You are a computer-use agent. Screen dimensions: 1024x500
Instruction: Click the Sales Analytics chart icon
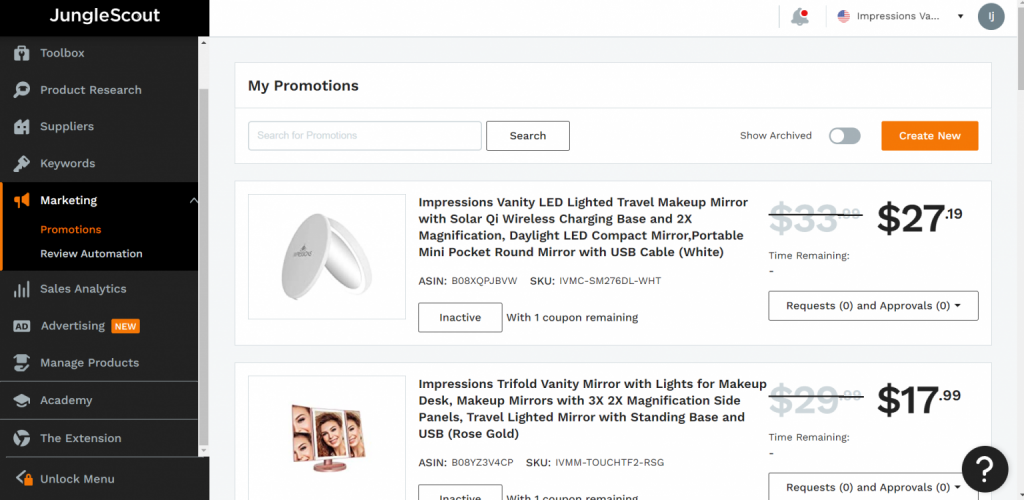click(21, 289)
